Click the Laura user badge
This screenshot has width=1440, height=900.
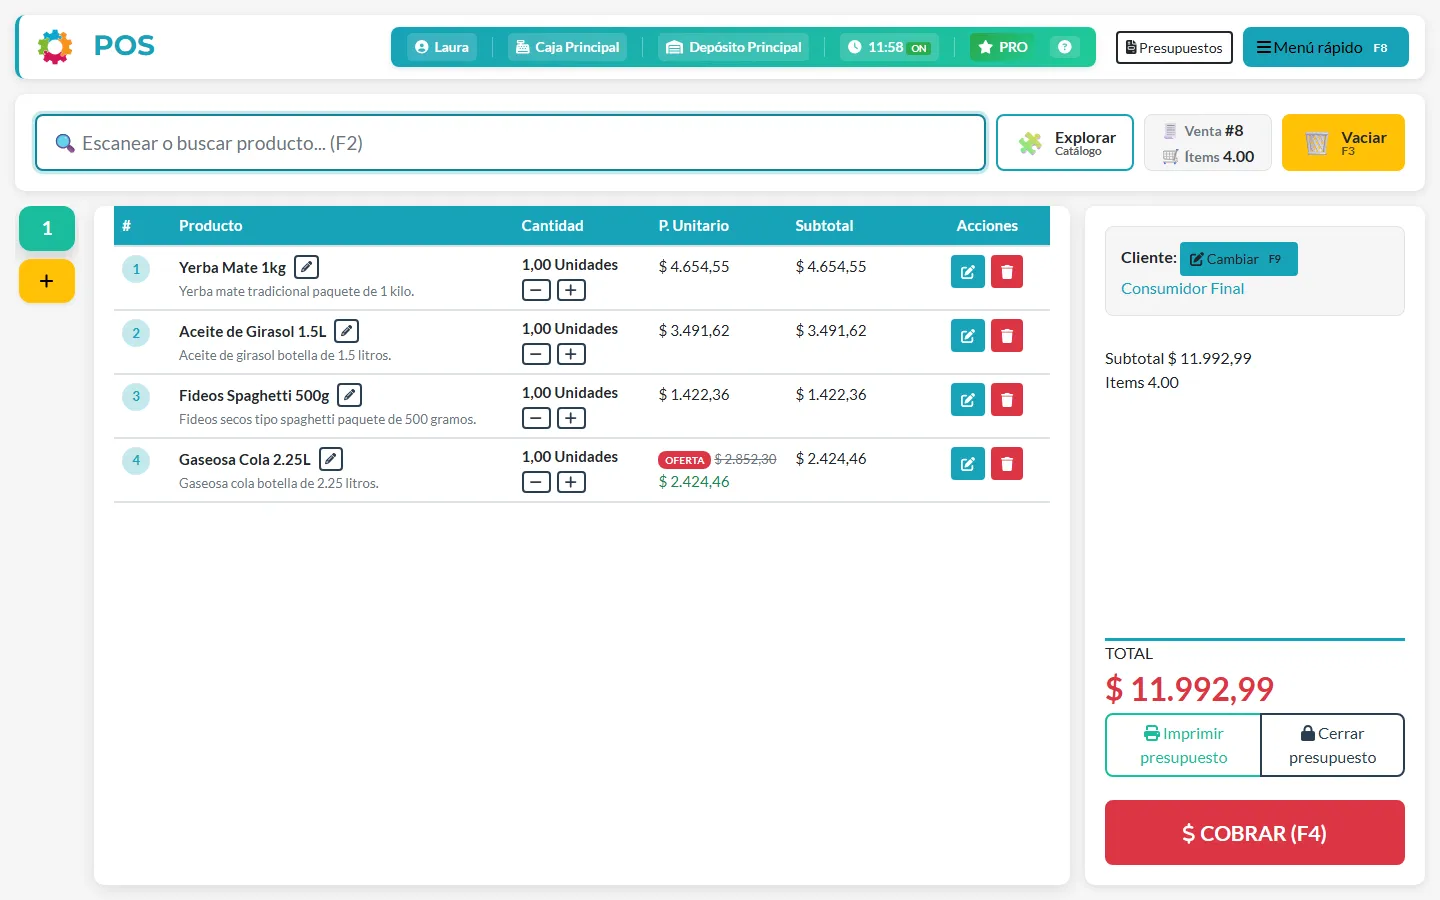[x=442, y=47]
